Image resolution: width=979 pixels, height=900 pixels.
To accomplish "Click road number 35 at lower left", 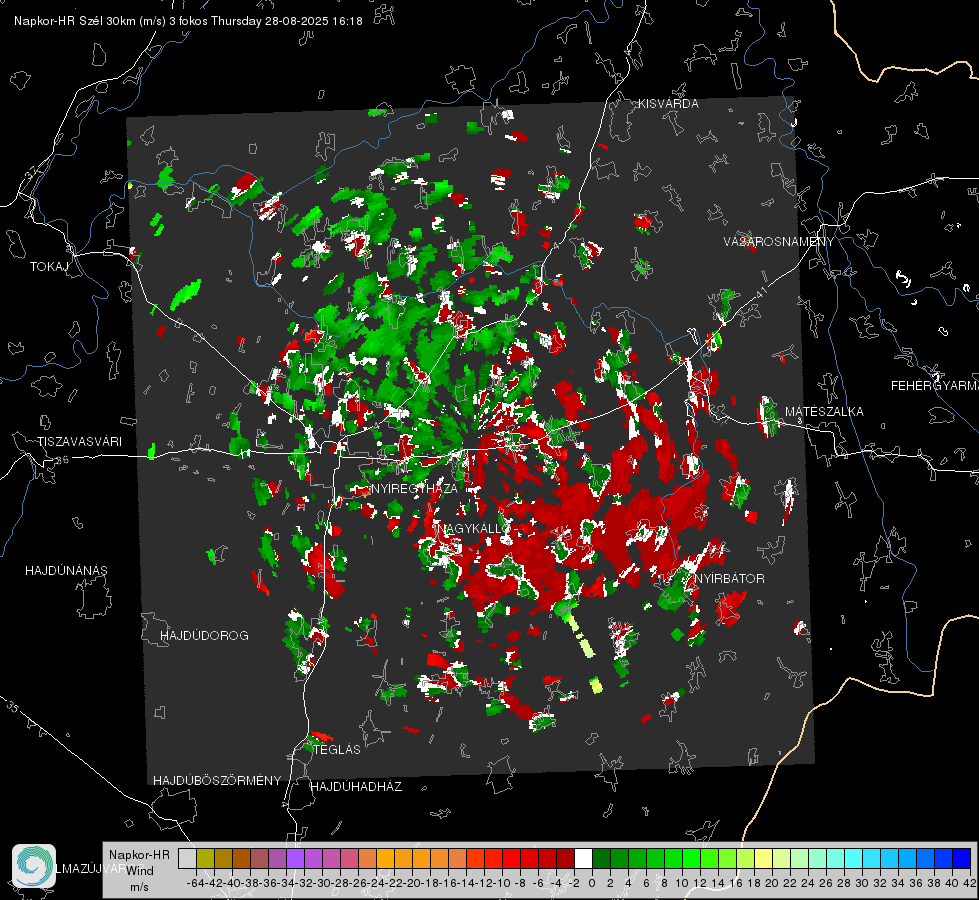I will (13, 708).
